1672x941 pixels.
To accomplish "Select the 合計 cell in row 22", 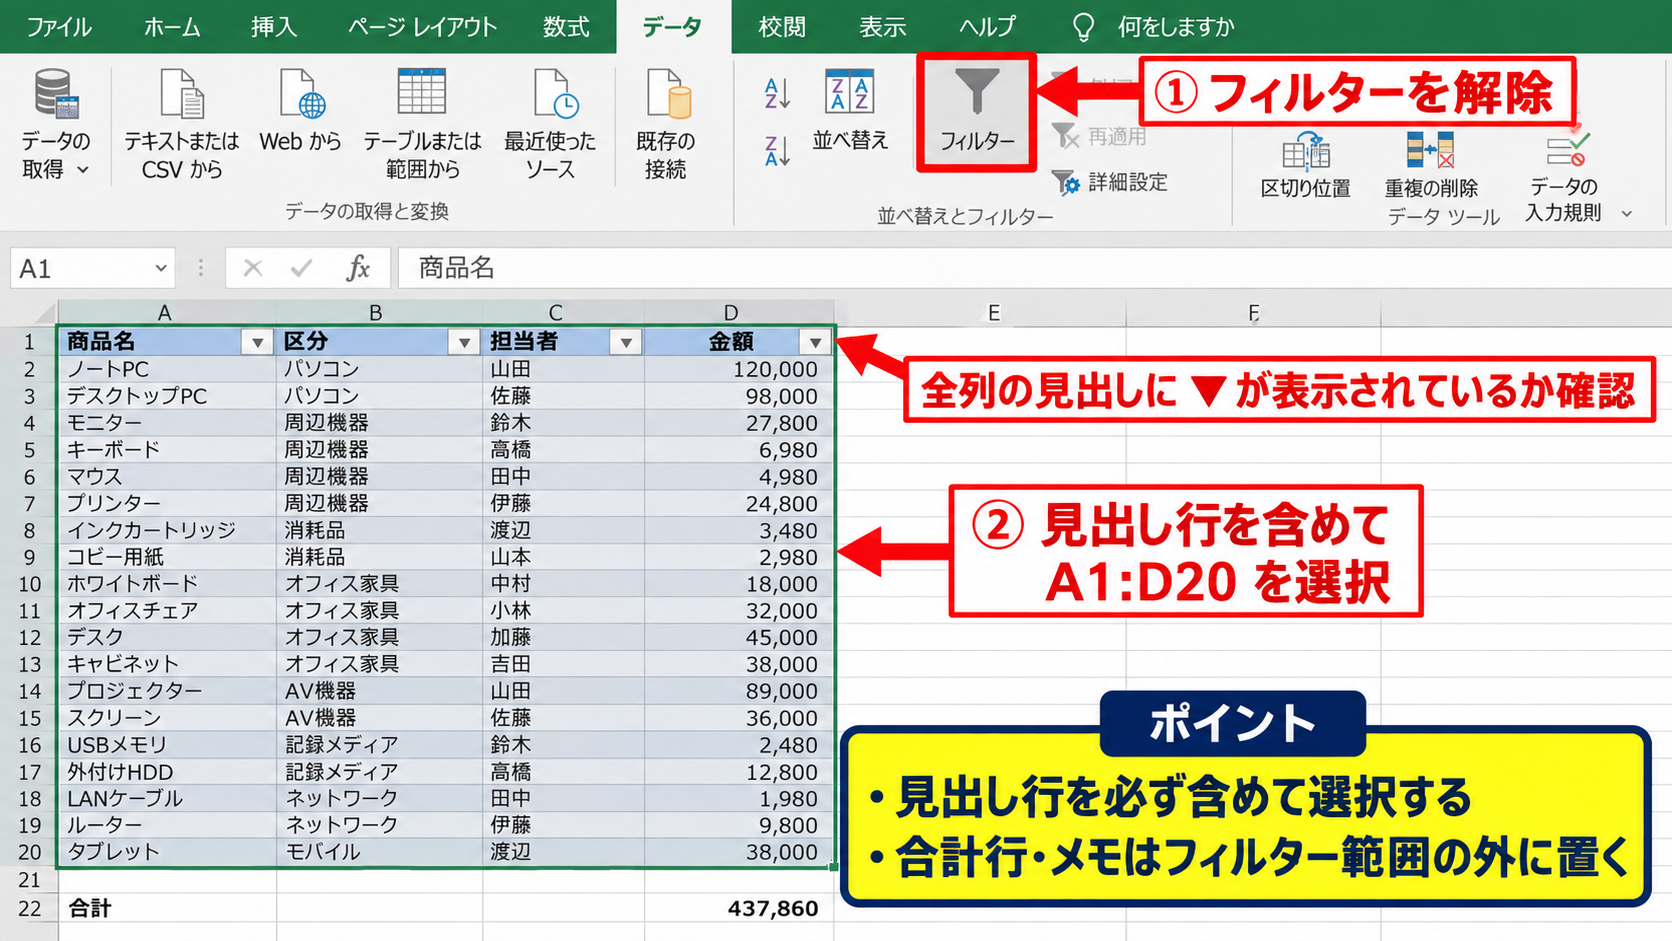I will (x=167, y=908).
